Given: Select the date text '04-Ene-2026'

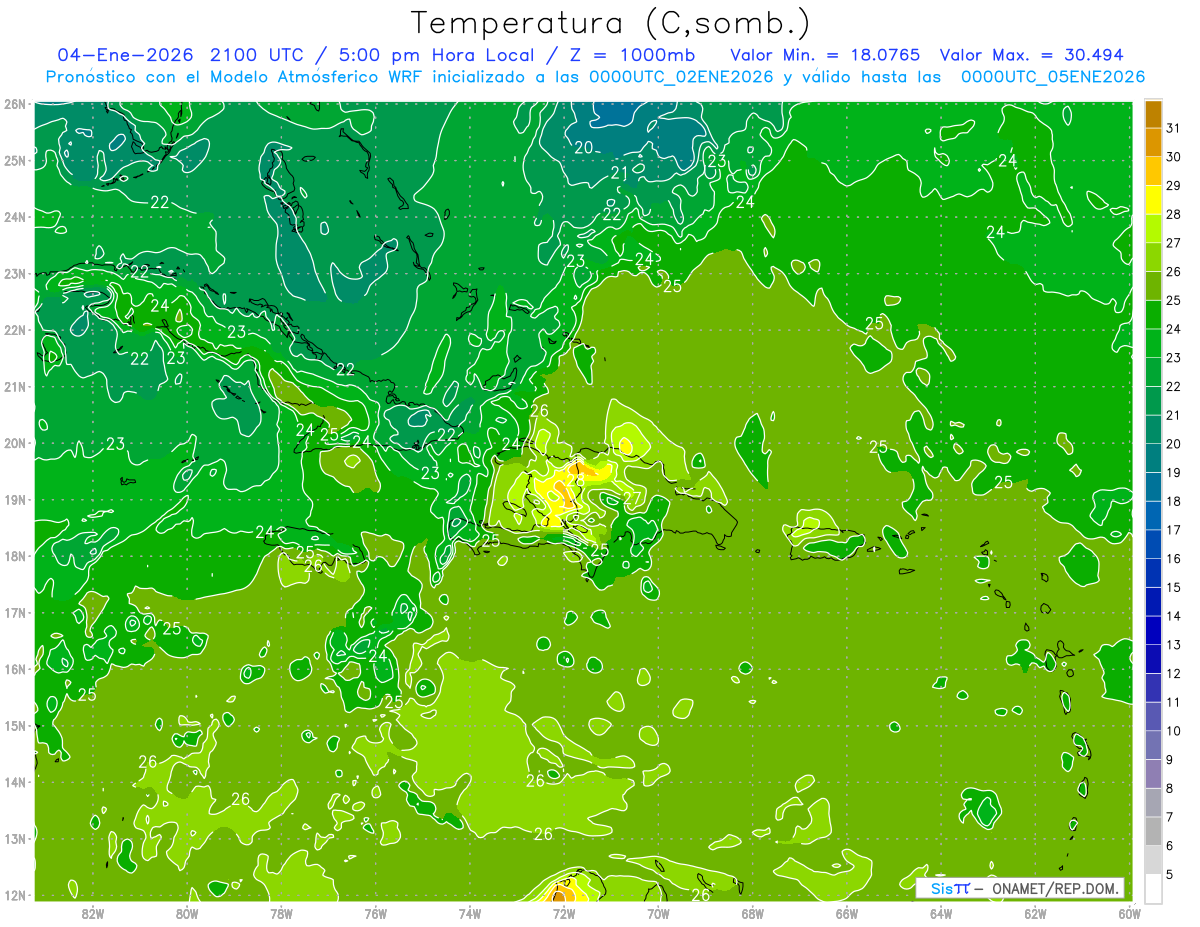Looking at the screenshot, I should pyautogui.click(x=125, y=54).
